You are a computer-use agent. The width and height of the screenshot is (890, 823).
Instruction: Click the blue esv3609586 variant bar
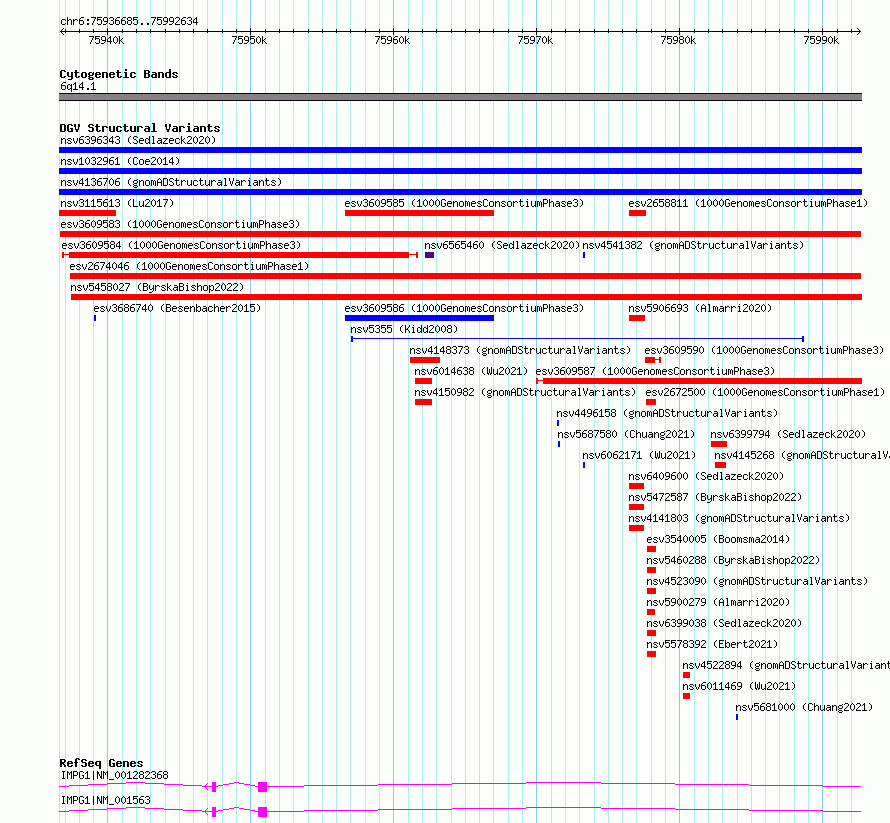(x=419, y=318)
